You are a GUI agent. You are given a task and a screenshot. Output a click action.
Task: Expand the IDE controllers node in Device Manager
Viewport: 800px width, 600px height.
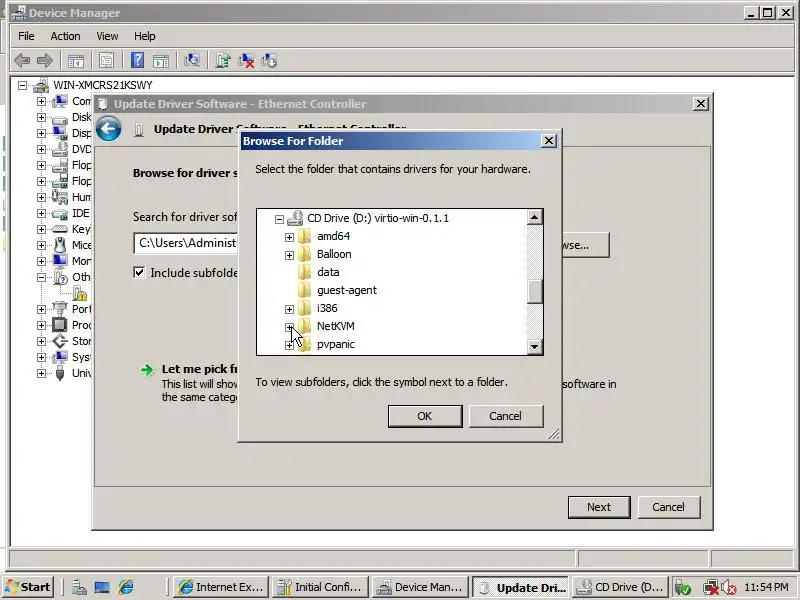point(41,213)
